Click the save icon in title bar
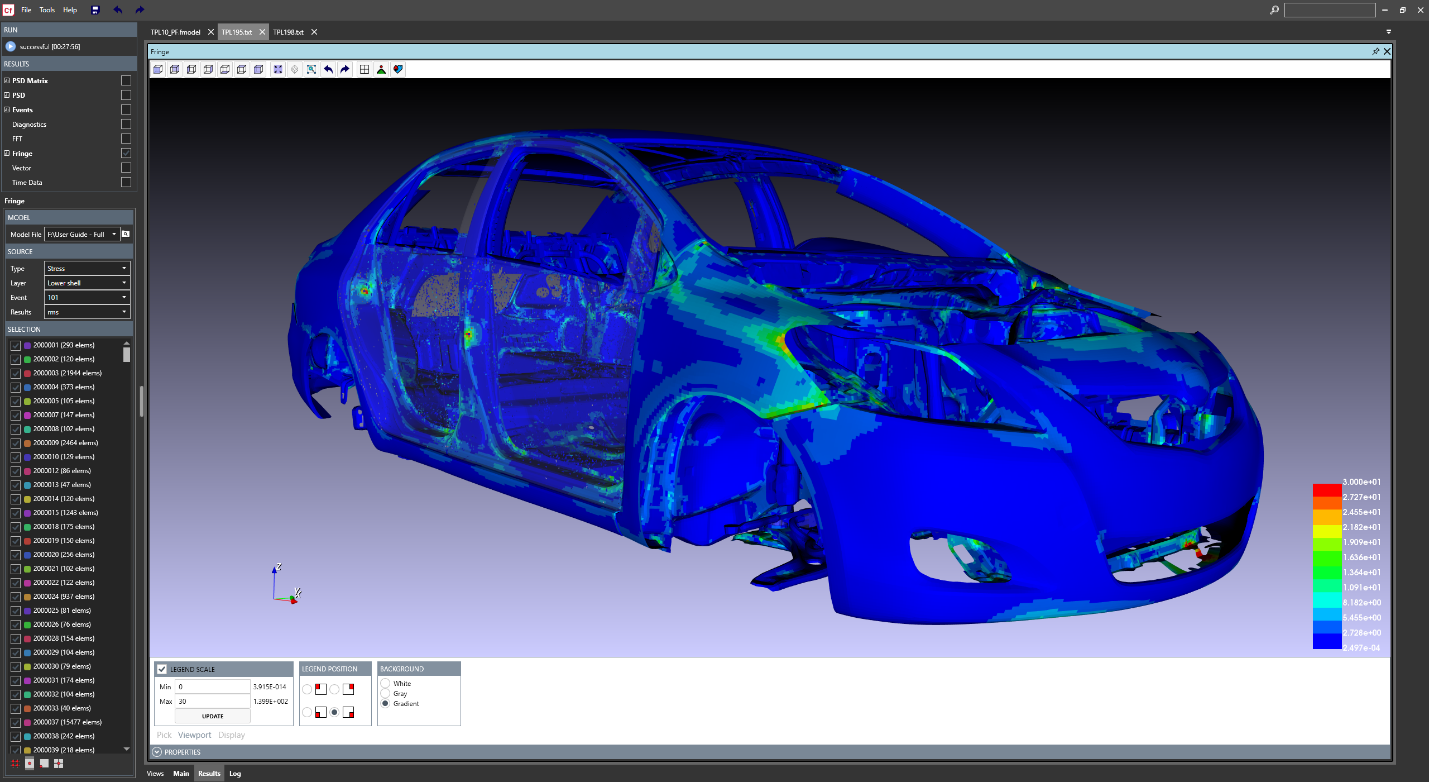The image size is (1429, 782). [x=95, y=10]
